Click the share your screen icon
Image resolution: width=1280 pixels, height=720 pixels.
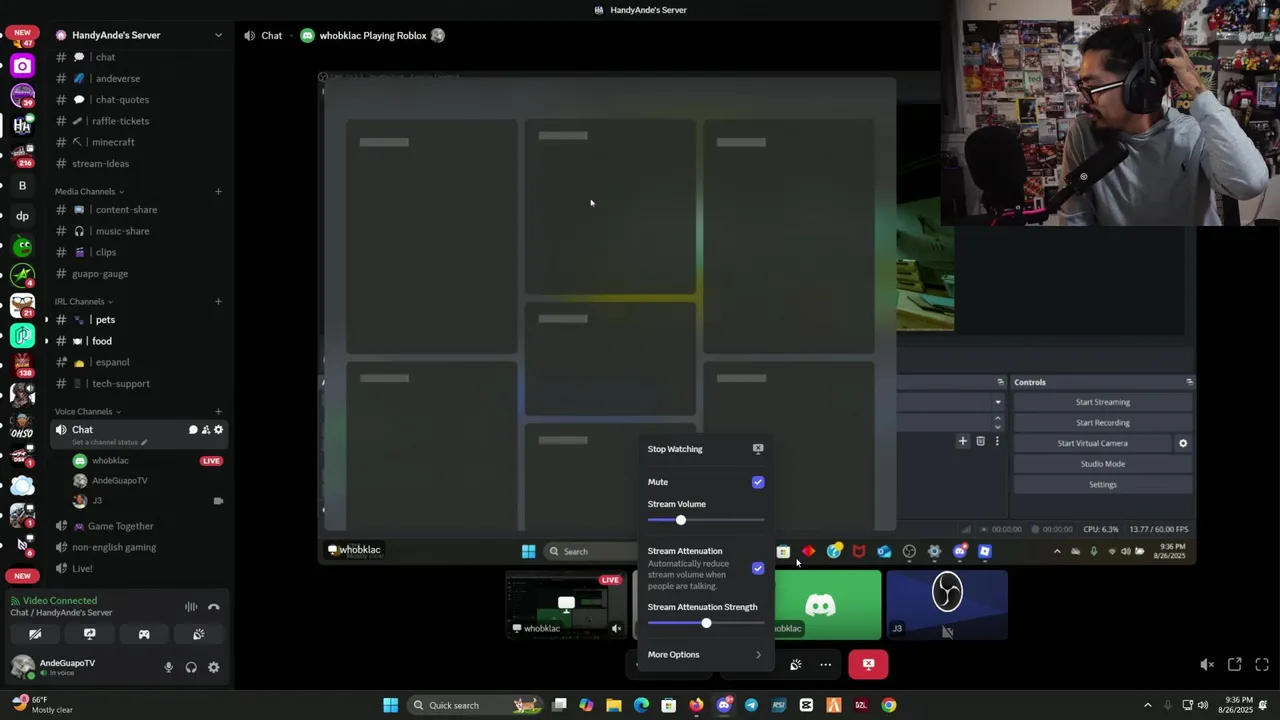click(x=89, y=634)
